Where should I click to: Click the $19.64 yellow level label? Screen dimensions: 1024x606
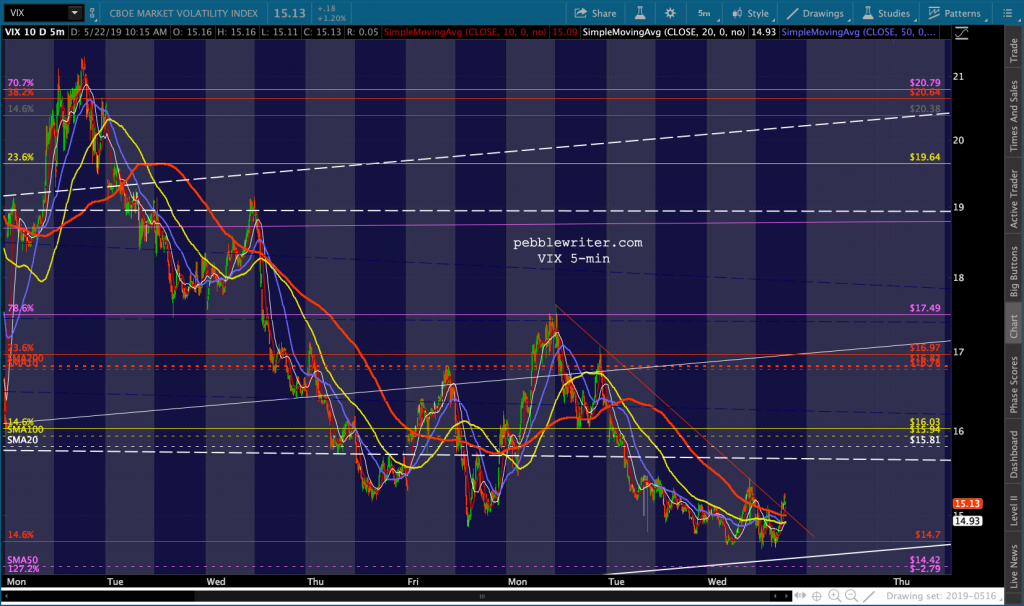pos(925,157)
